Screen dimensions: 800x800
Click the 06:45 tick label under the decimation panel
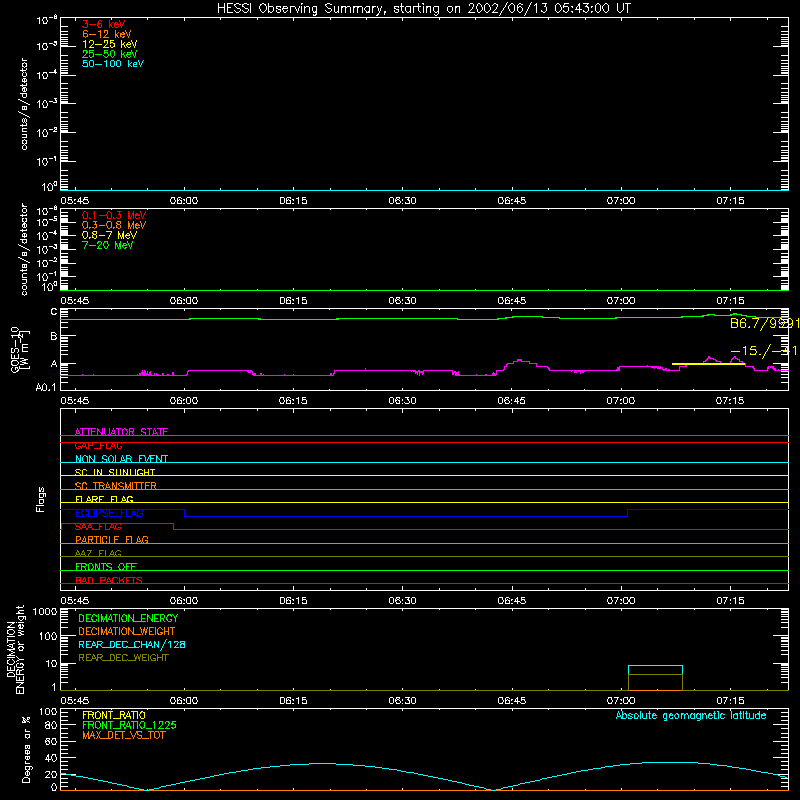(511, 701)
